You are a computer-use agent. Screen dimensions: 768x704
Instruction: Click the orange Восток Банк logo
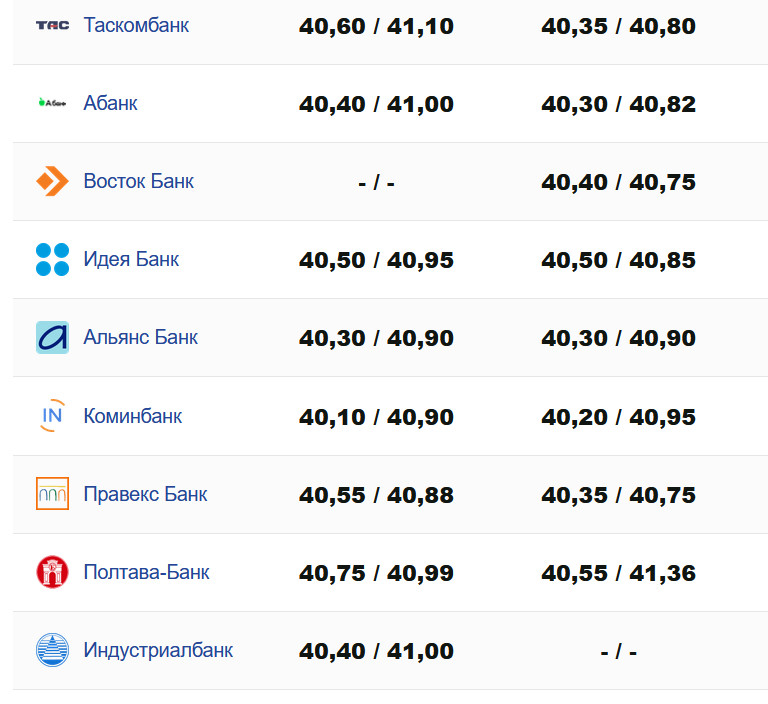coord(52,181)
